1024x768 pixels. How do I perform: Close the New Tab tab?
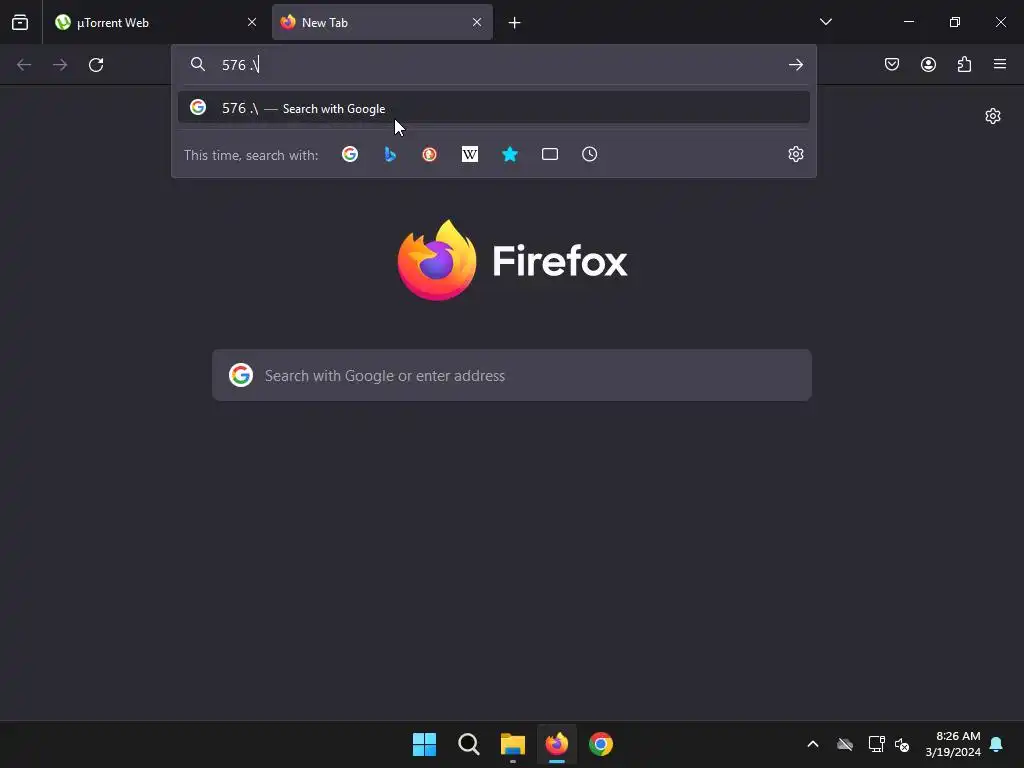tap(477, 22)
